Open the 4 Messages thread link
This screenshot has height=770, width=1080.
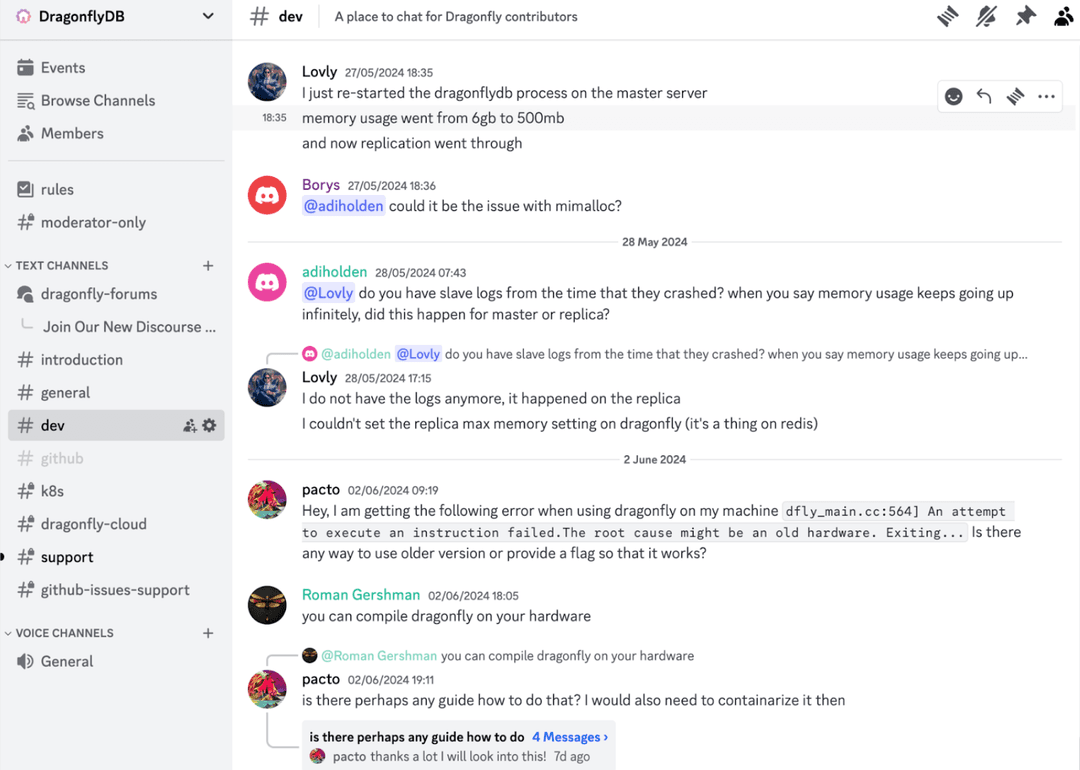click(x=569, y=737)
